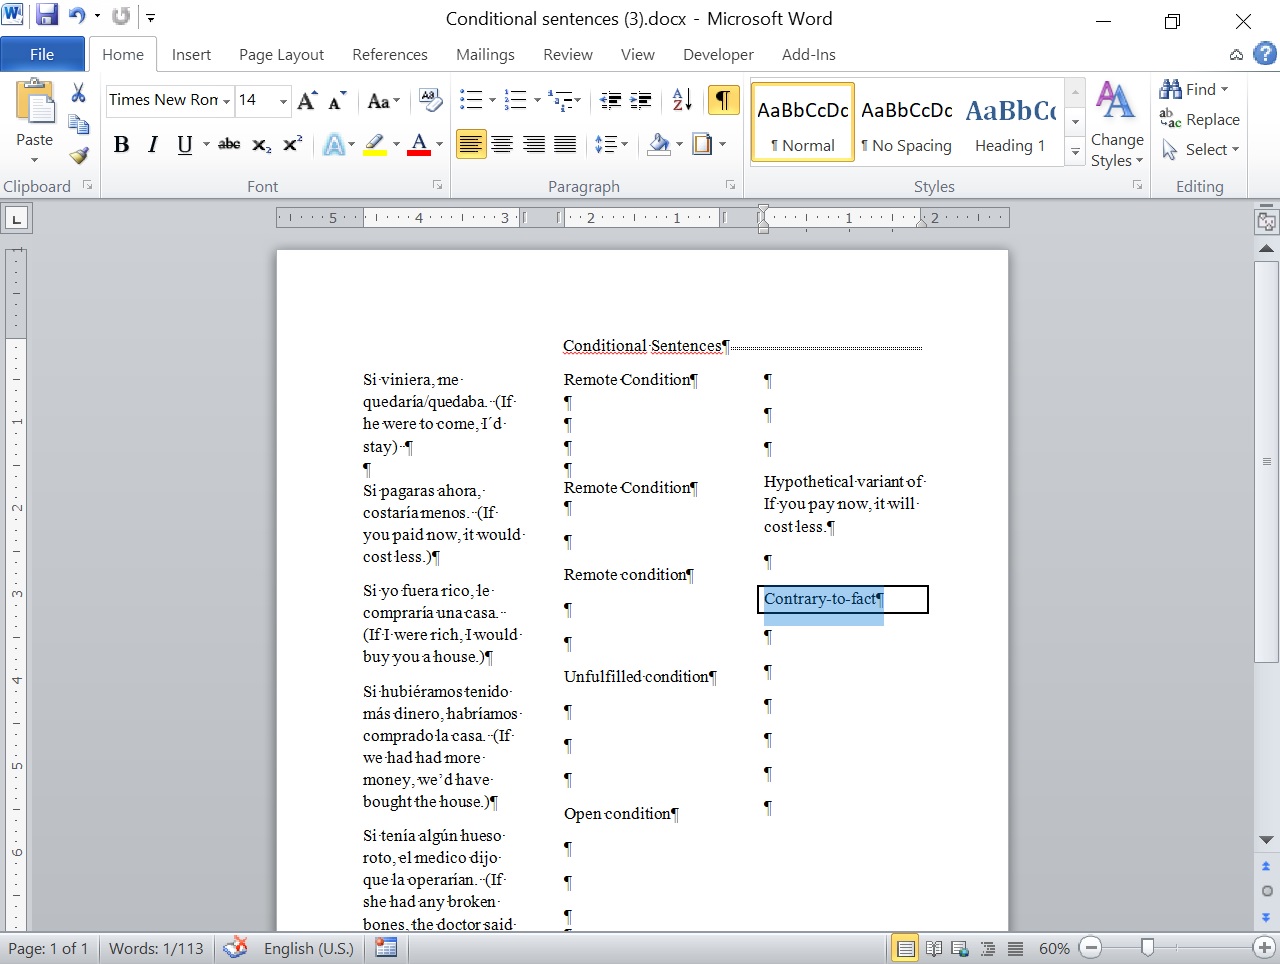Open the Select dropdown in Editing
The image size is (1280, 964).
coord(1200,149)
